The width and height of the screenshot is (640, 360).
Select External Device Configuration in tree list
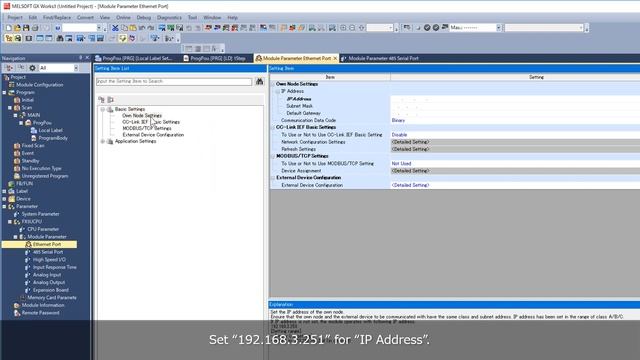point(153,135)
